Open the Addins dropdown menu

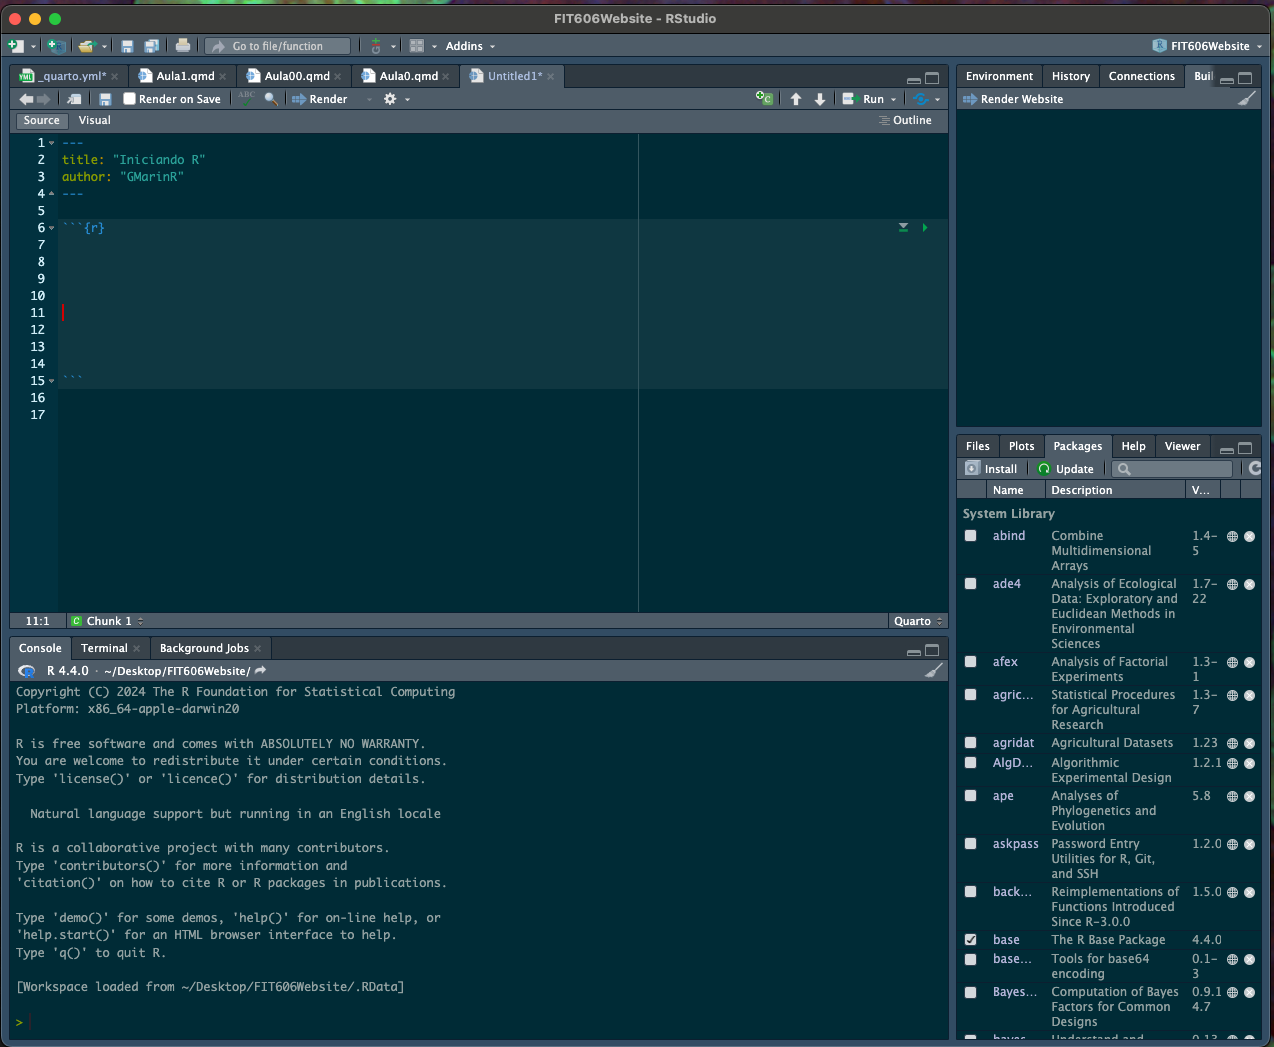click(470, 46)
